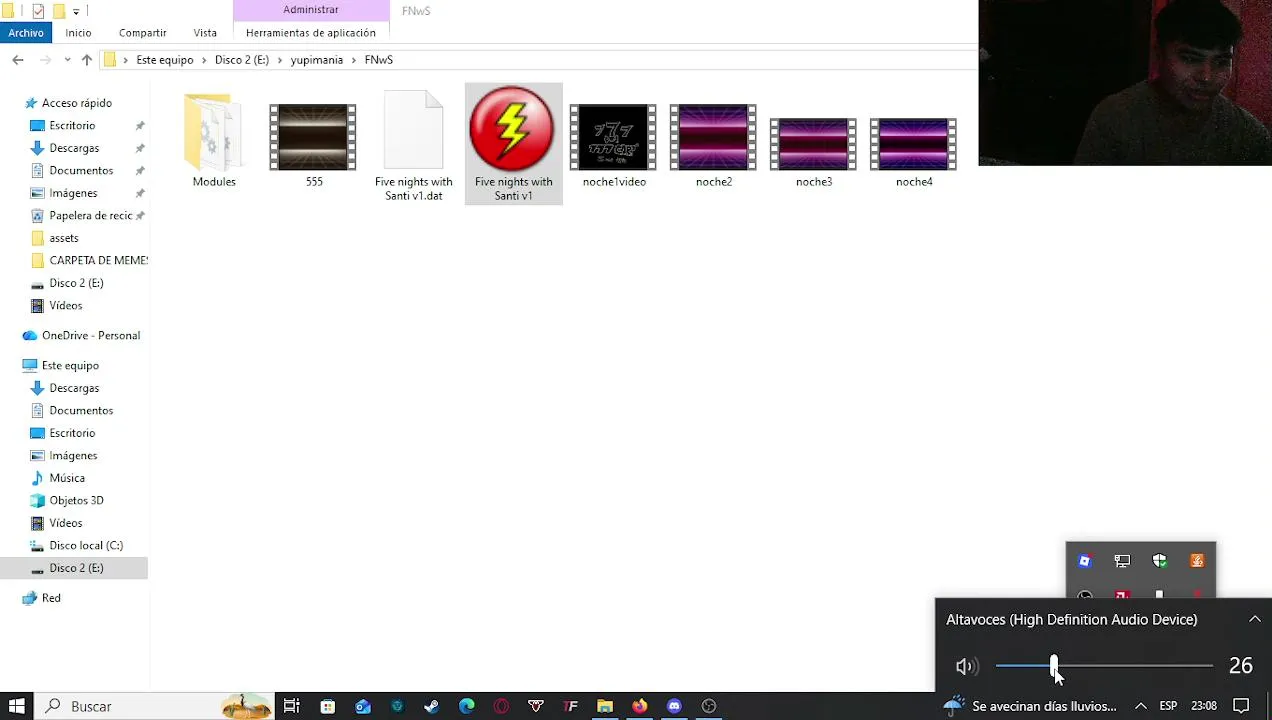Select Red in the navigation pane
Viewport: 1272px width, 720px height.
tap(51, 598)
